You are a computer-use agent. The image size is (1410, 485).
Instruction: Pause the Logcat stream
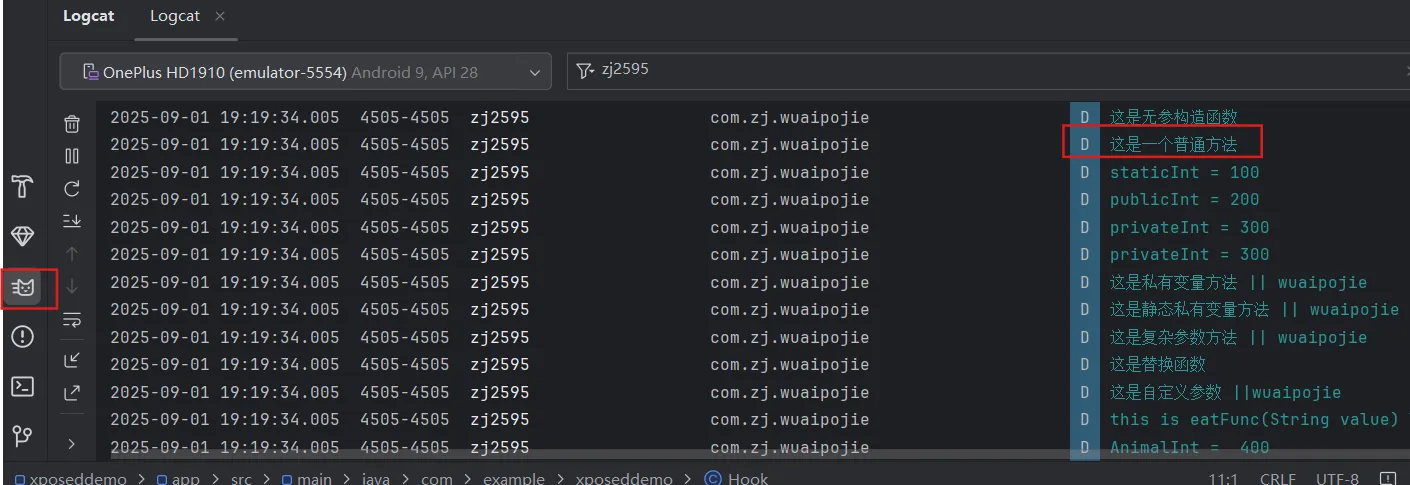point(72,156)
